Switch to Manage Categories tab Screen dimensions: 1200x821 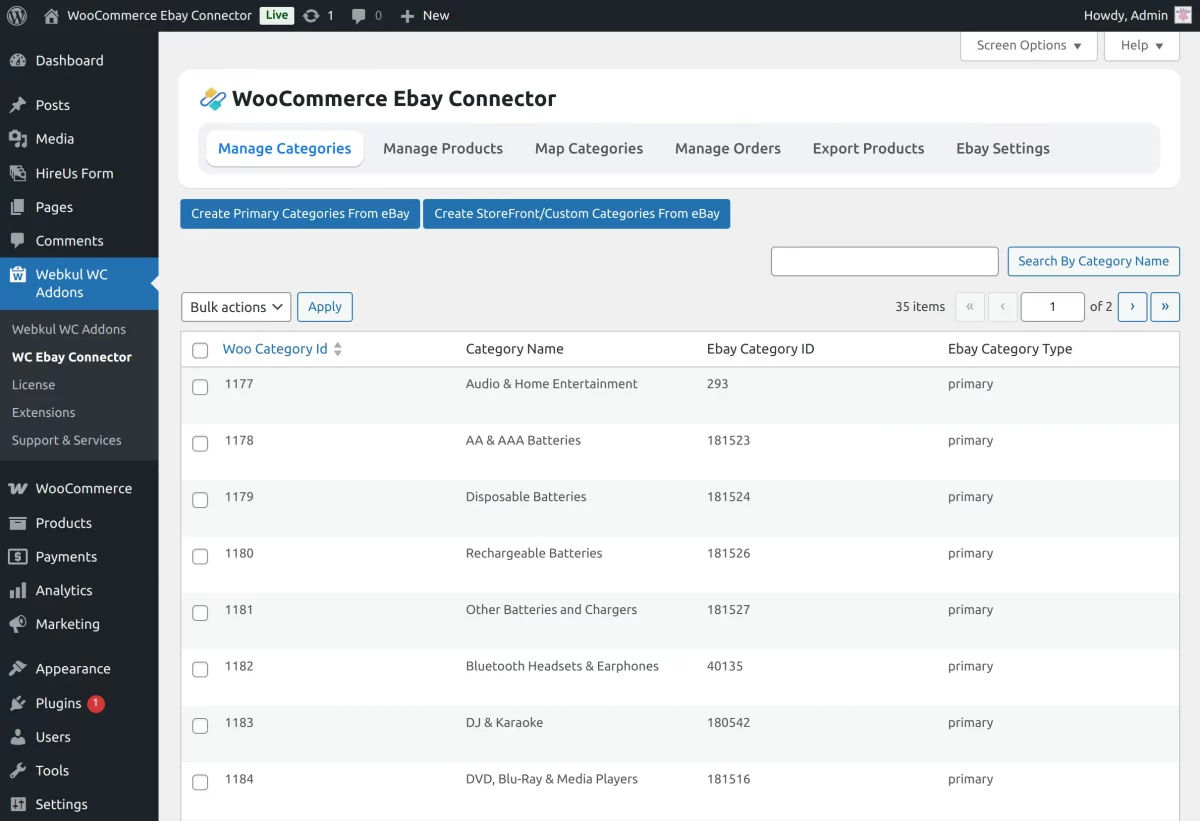tap(285, 148)
